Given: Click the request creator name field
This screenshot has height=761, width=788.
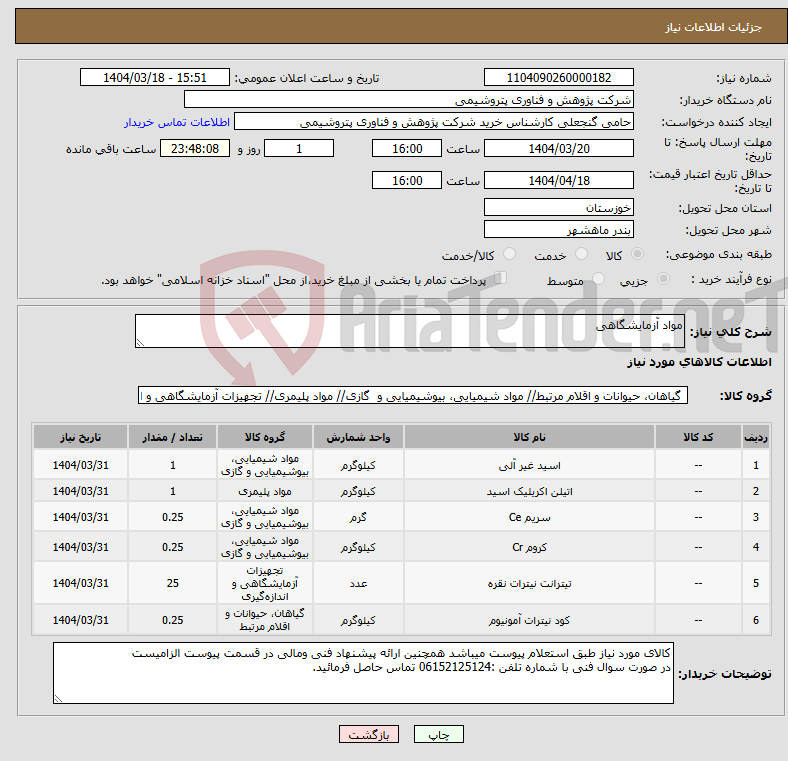Looking at the screenshot, I should pos(434,122).
